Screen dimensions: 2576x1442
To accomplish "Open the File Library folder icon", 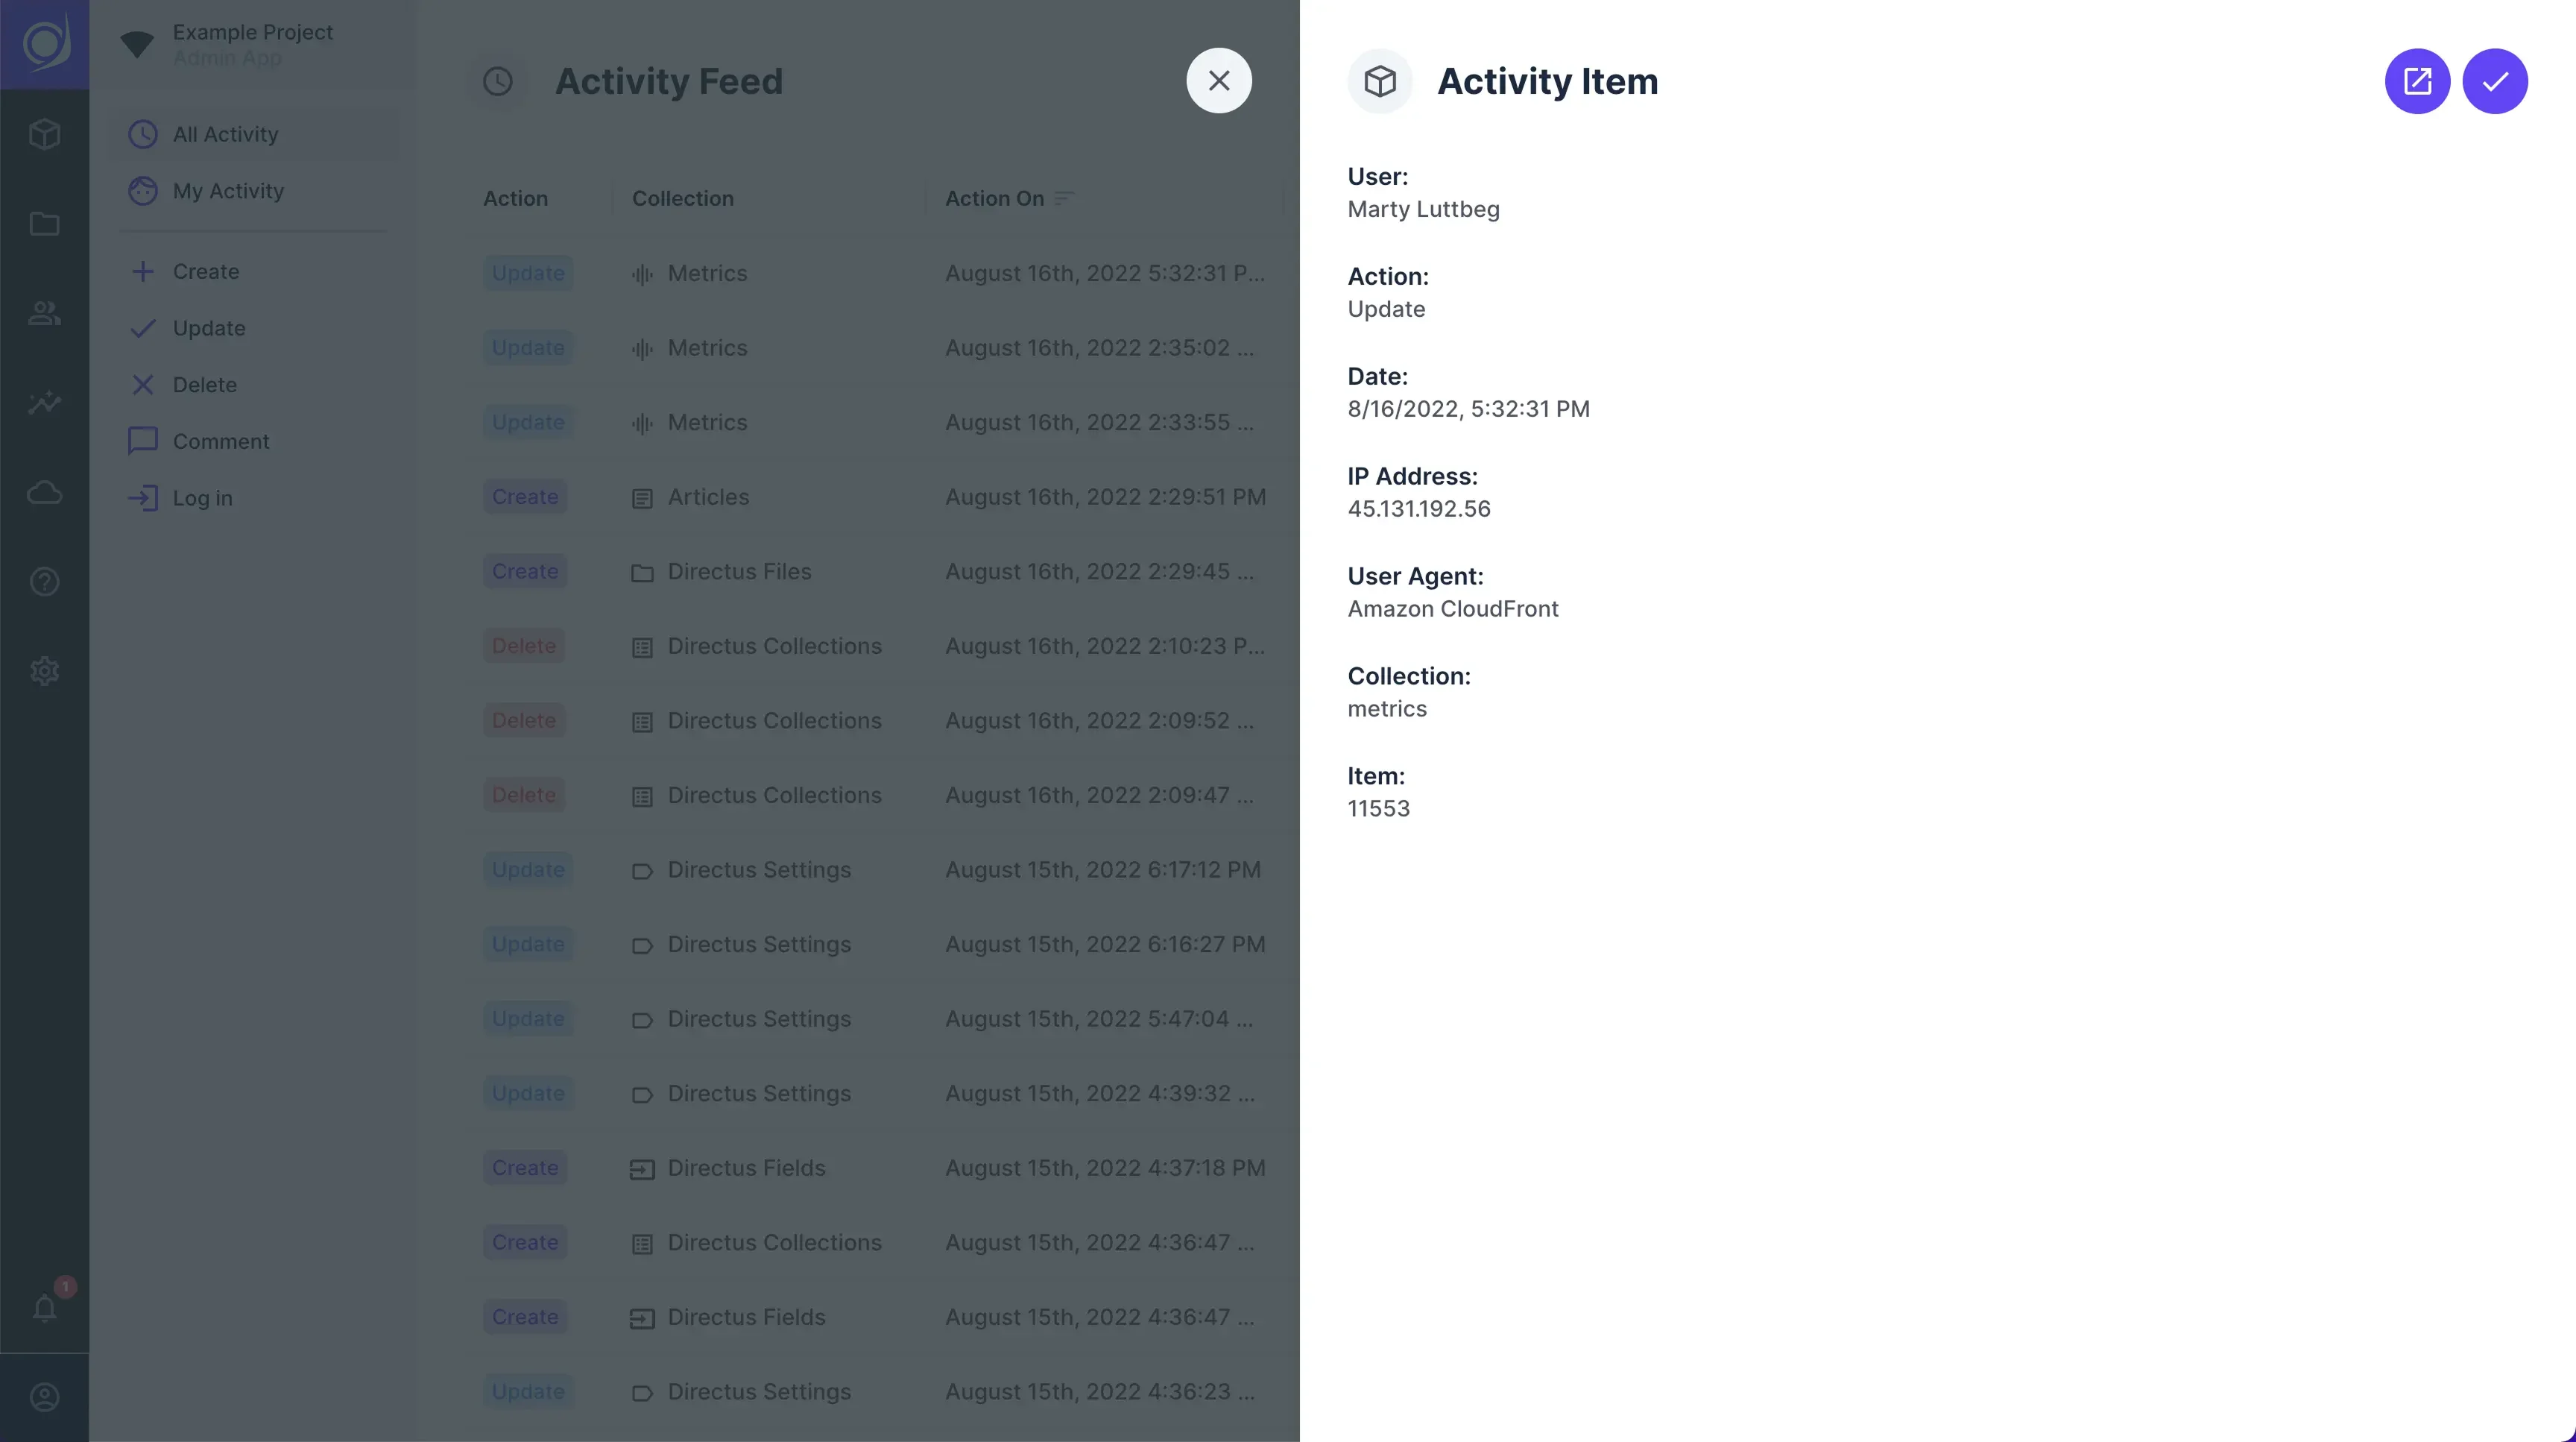I will point(44,224).
